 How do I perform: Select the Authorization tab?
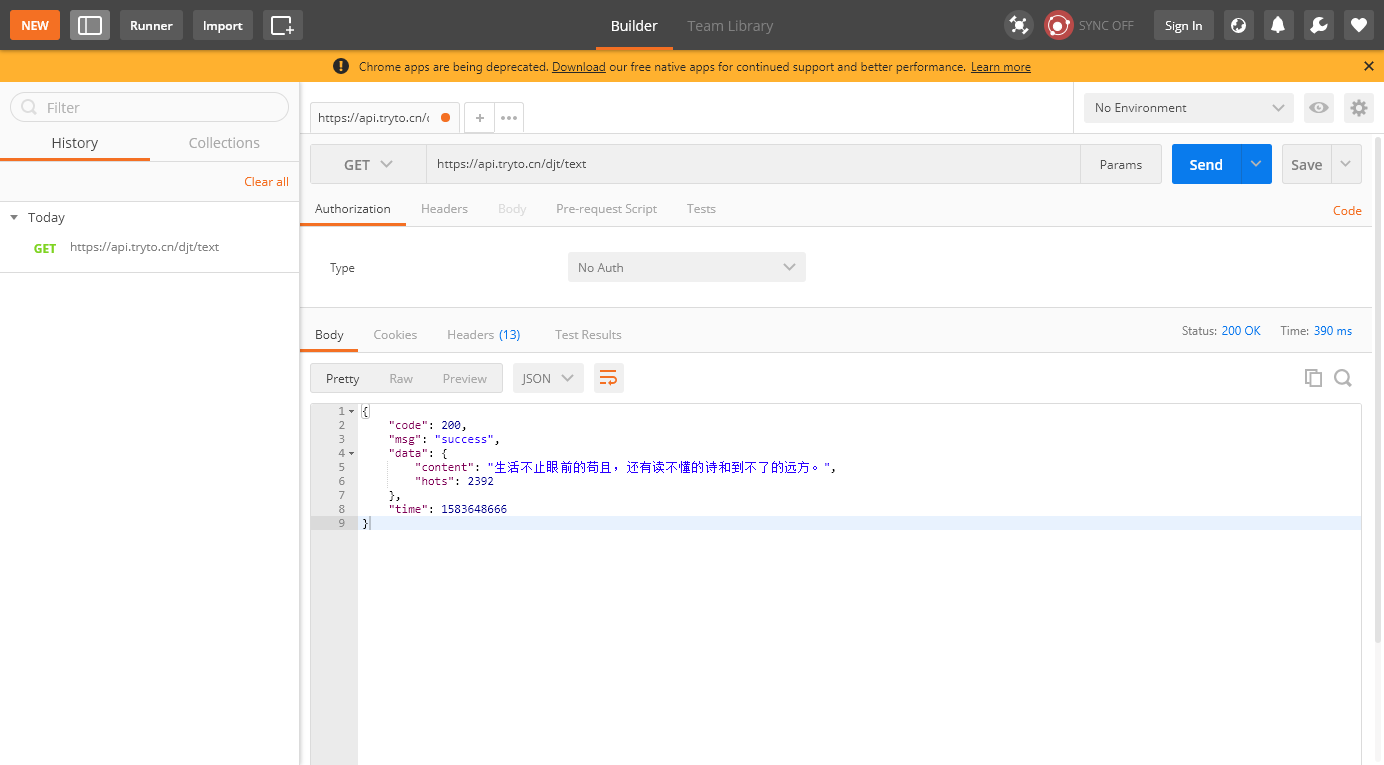pos(353,209)
